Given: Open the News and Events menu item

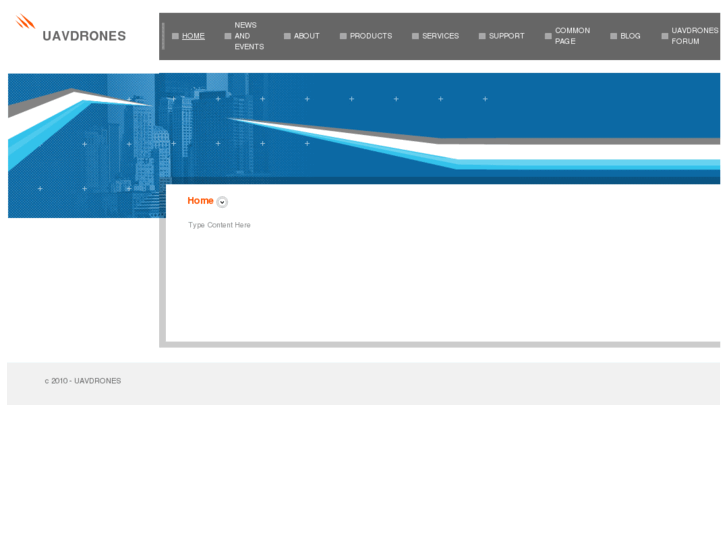Looking at the screenshot, I should [x=249, y=36].
